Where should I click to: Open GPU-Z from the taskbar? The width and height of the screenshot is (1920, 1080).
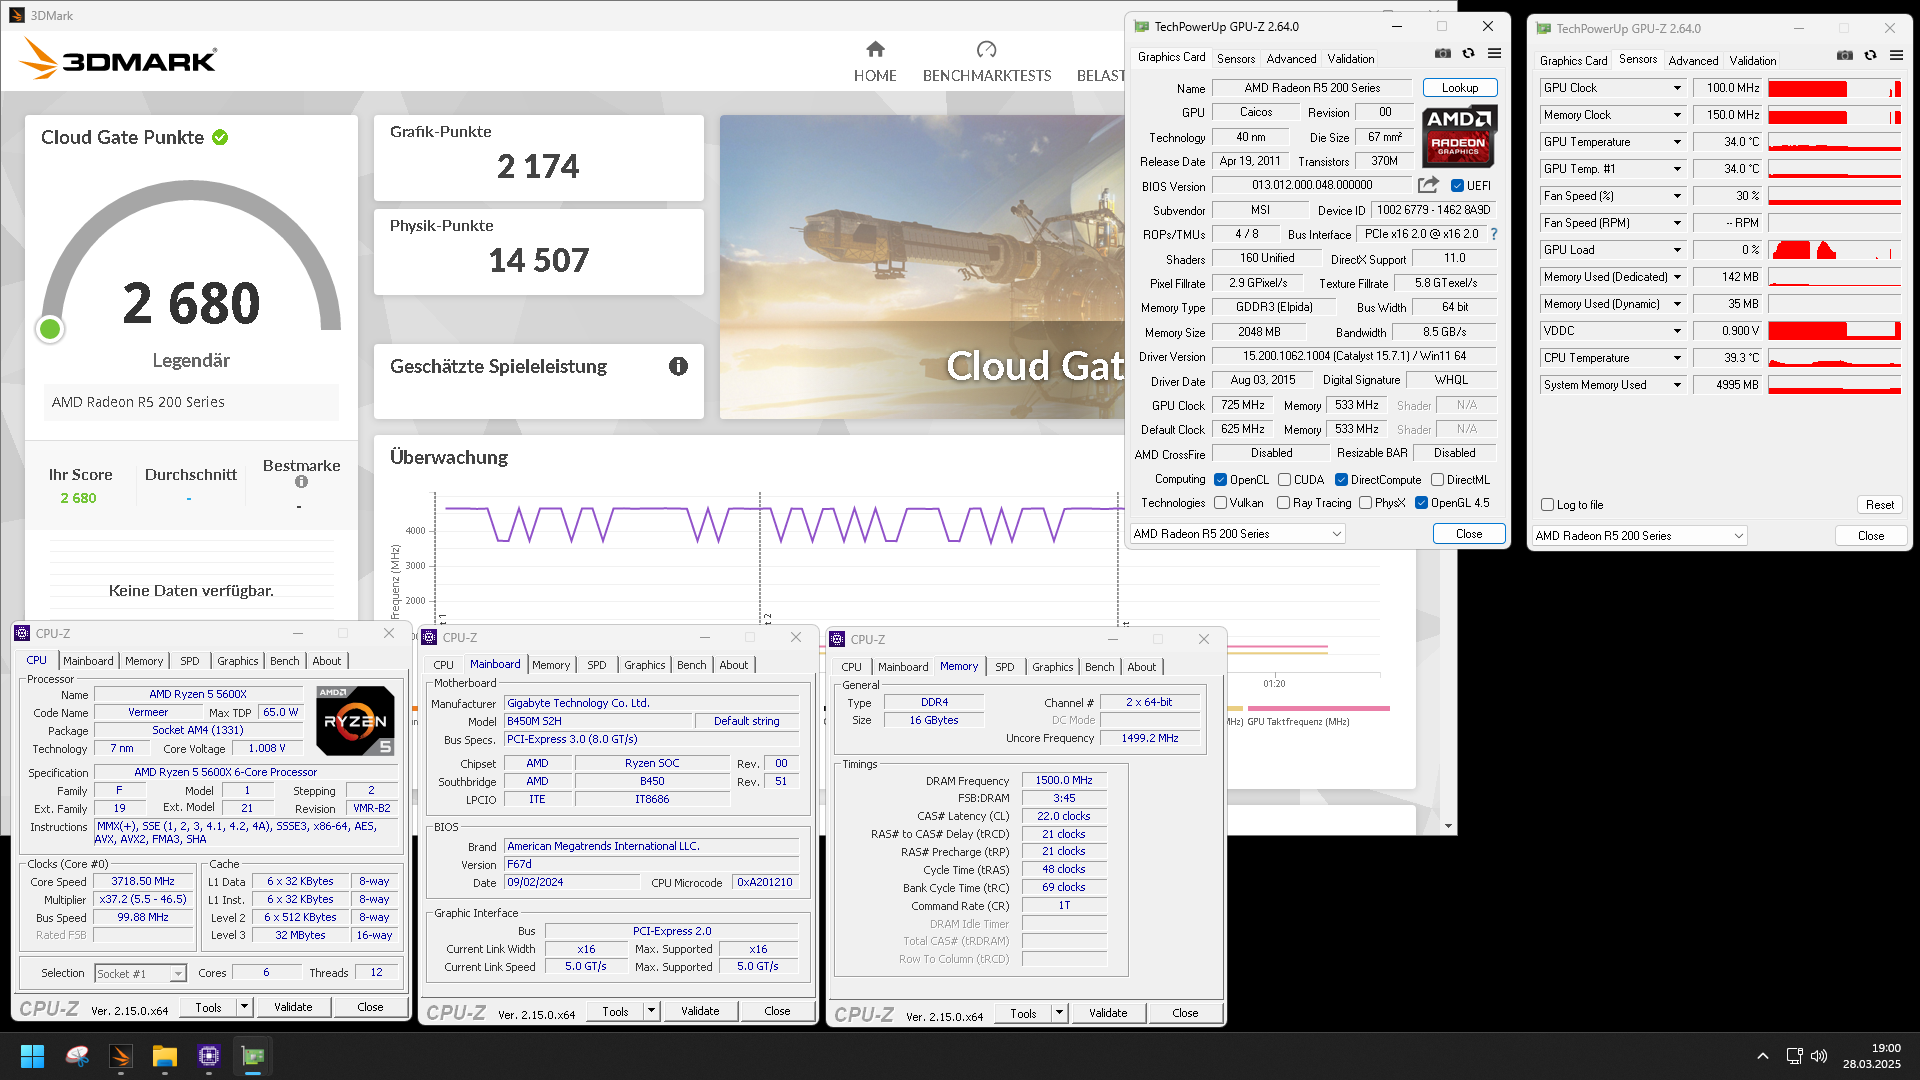253,1056
